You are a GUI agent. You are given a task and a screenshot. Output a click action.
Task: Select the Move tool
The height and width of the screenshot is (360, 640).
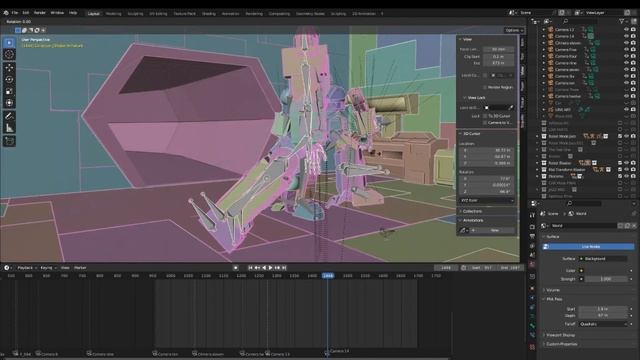(9, 68)
